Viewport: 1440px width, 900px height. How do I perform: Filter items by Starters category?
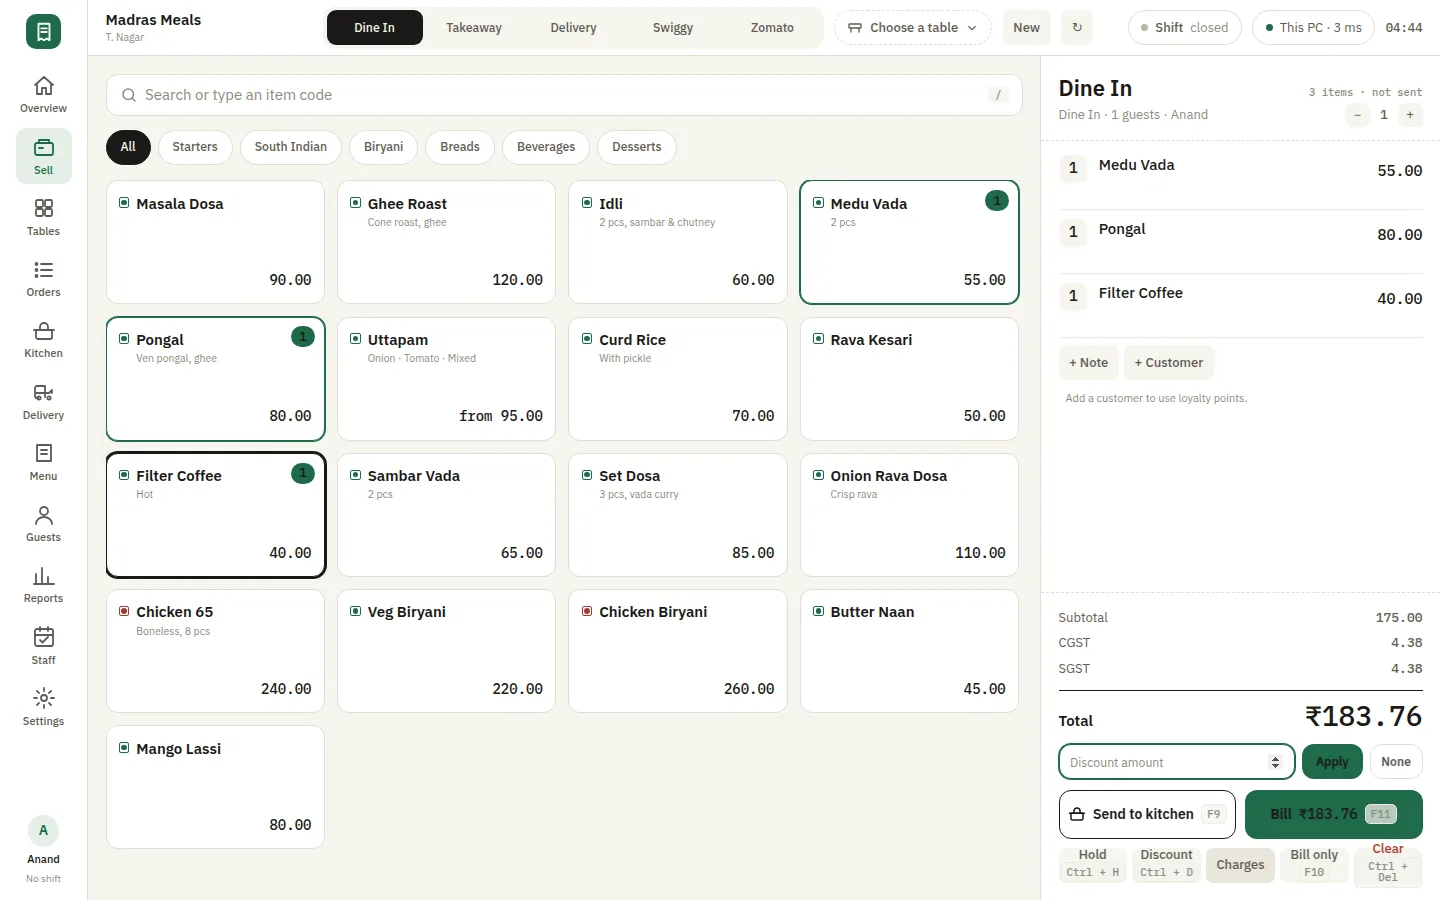pos(195,147)
